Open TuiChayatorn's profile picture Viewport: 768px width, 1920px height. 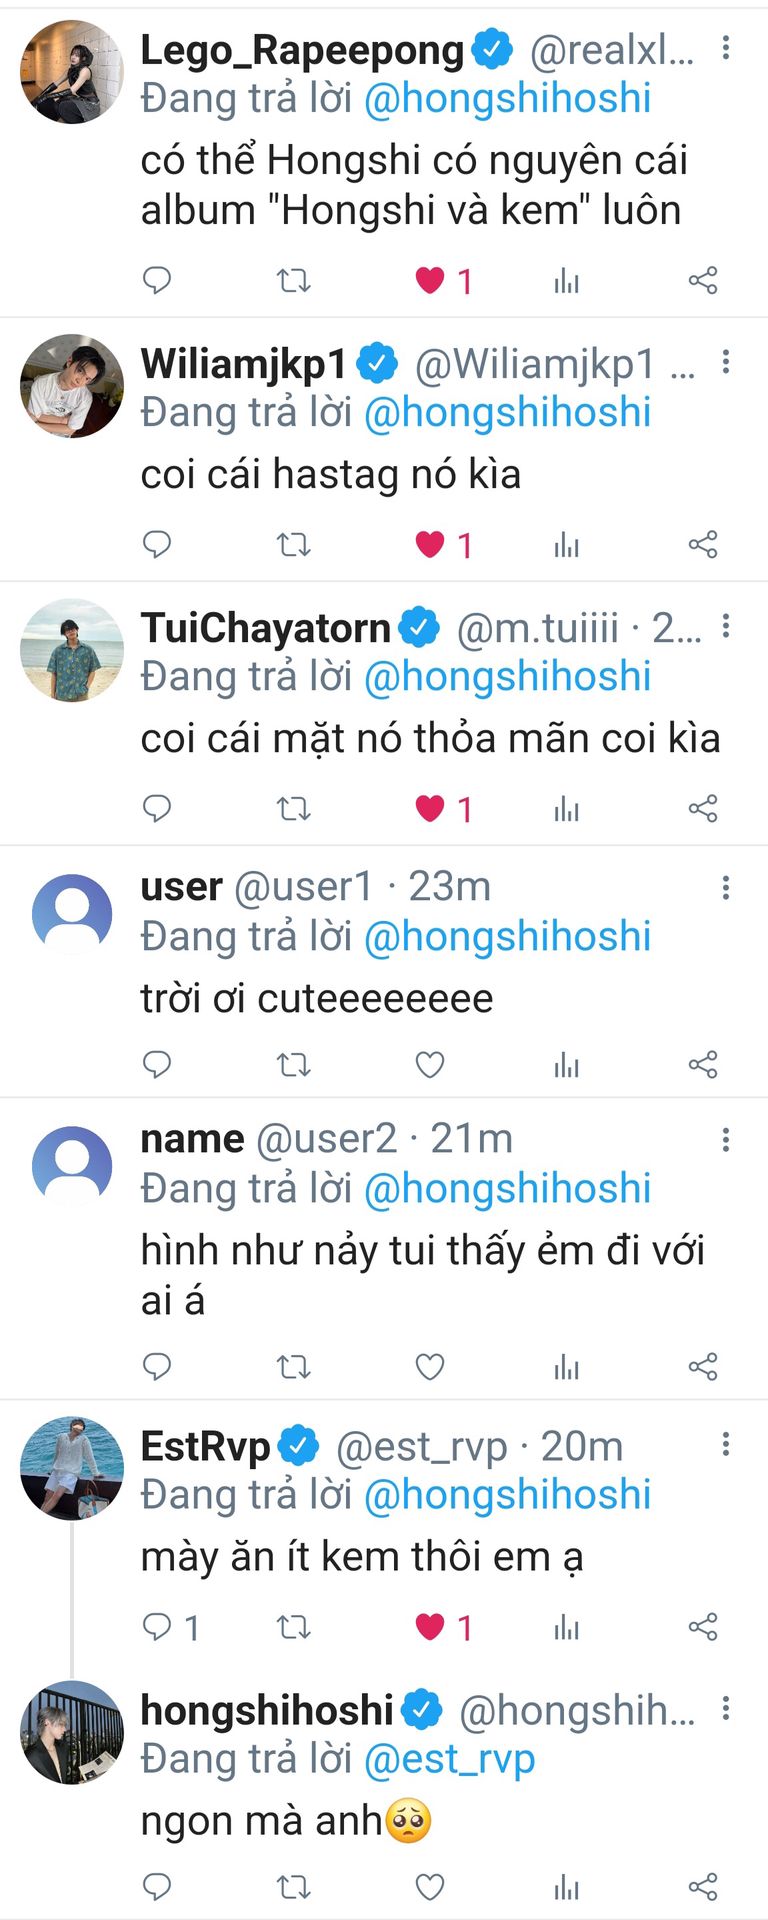[x=72, y=650]
